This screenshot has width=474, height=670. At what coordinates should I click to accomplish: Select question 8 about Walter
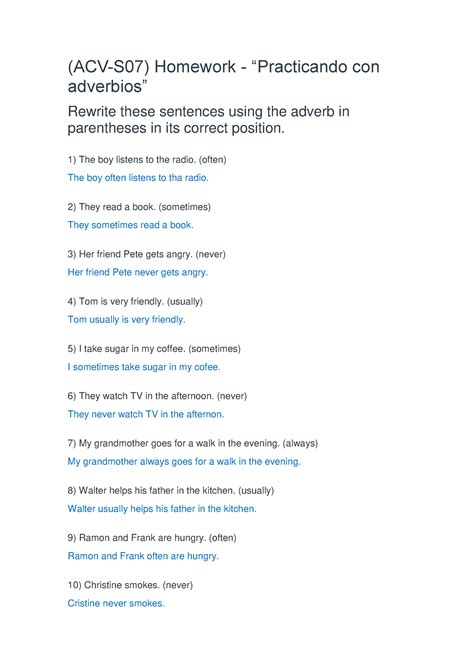pyautogui.click(x=171, y=491)
